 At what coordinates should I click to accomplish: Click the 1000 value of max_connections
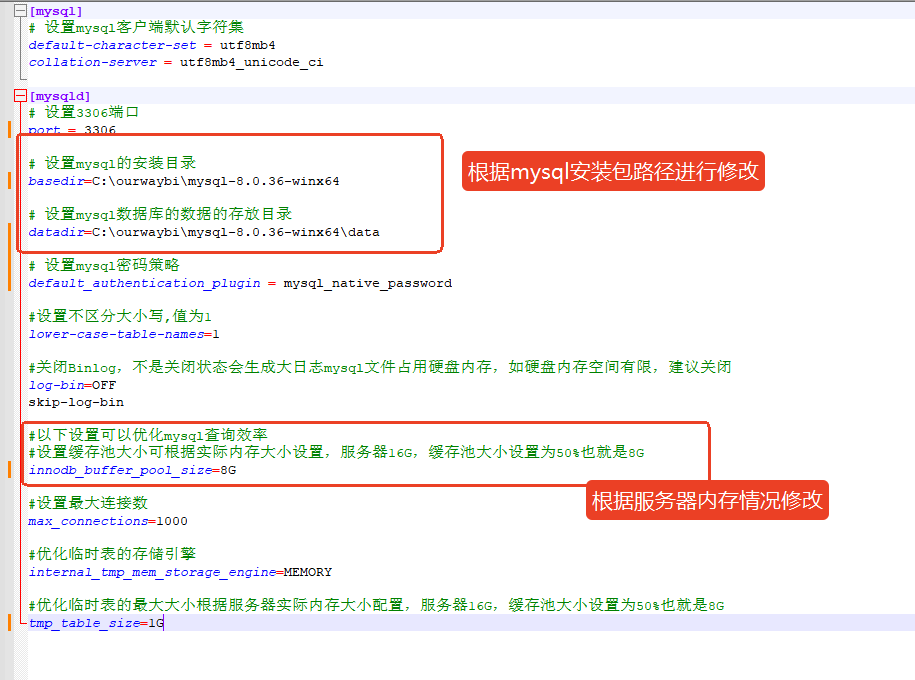pyautogui.click(x=172, y=521)
